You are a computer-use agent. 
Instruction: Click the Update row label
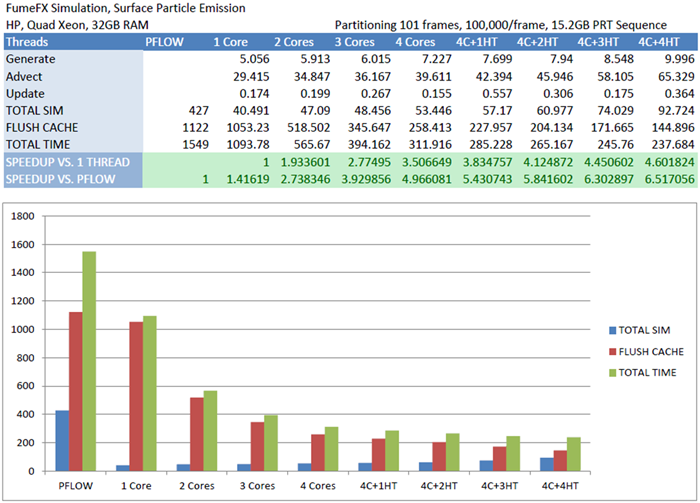tap(25, 94)
